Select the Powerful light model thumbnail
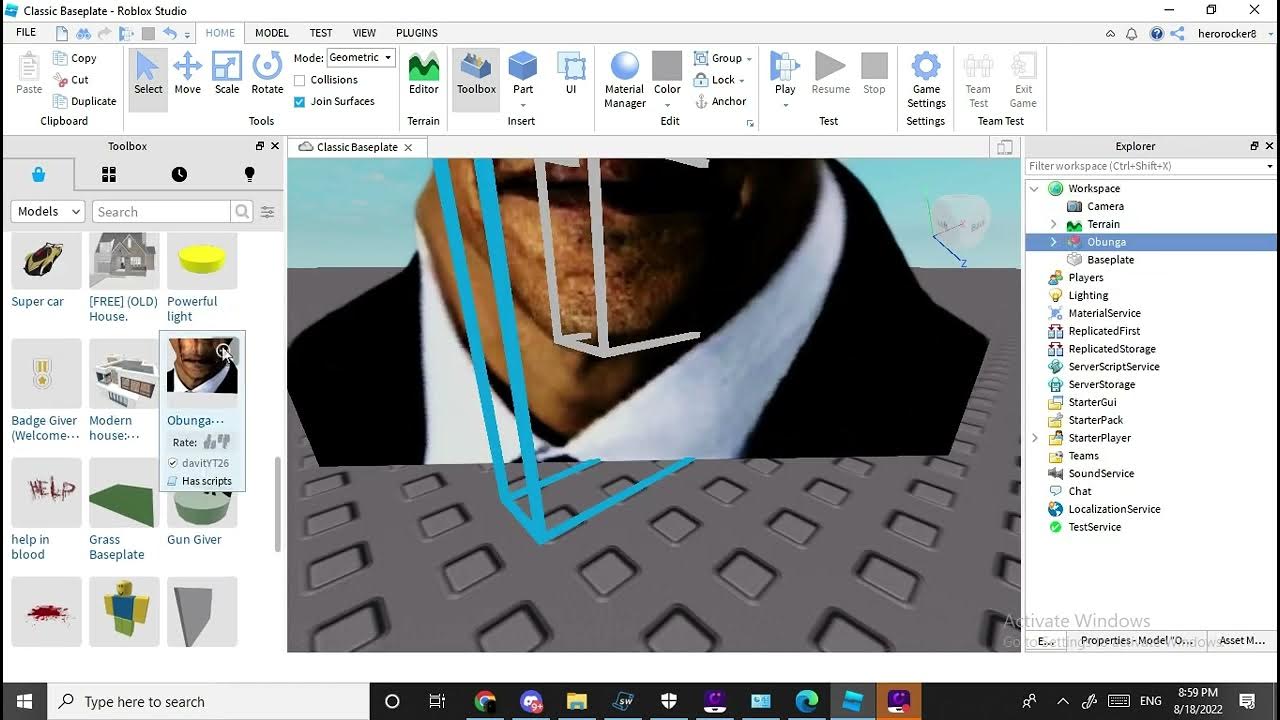This screenshot has width=1280, height=720. click(x=202, y=260)
